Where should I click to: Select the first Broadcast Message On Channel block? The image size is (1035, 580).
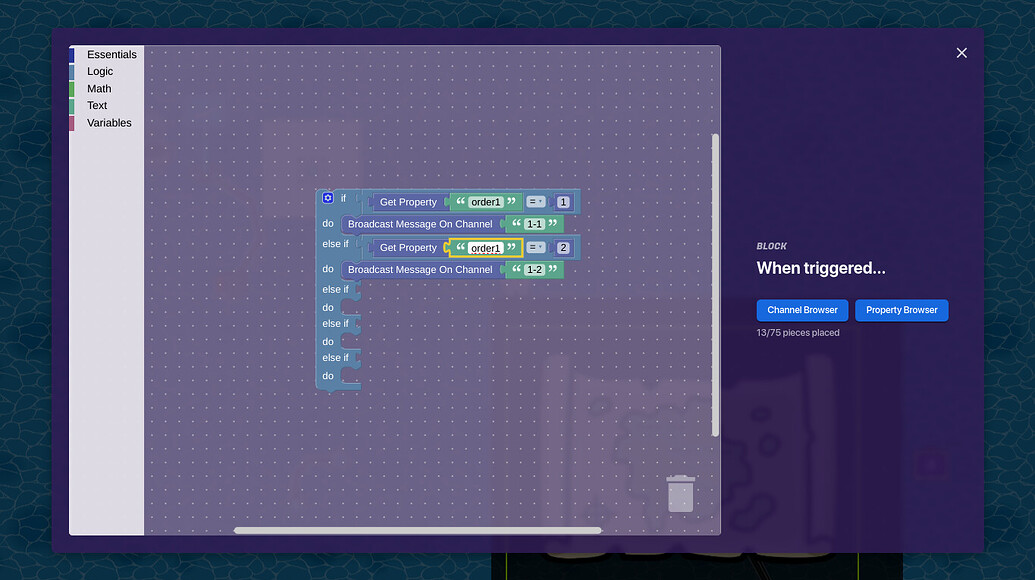point(419,223)
